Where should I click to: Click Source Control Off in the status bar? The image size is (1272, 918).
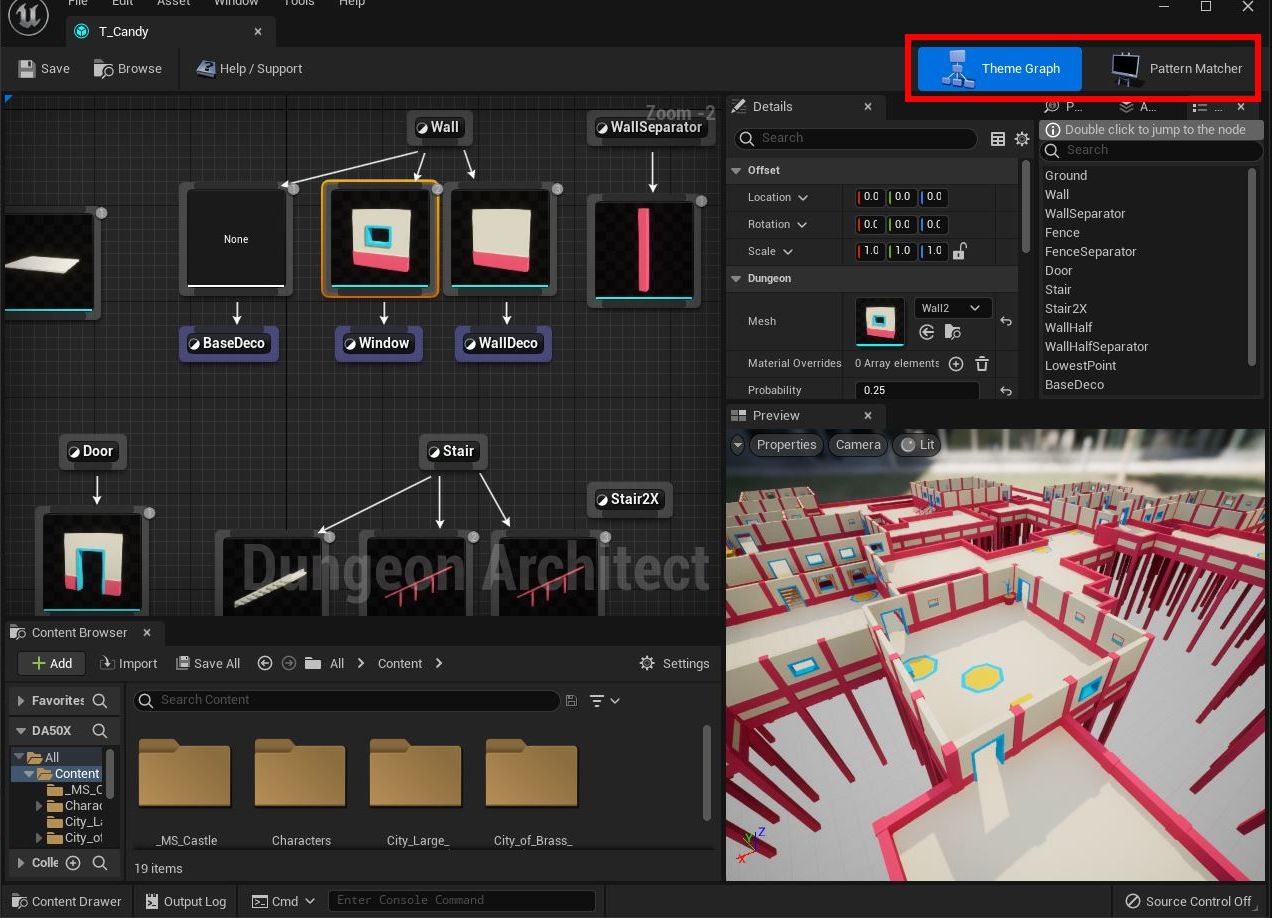point(1188,901)
